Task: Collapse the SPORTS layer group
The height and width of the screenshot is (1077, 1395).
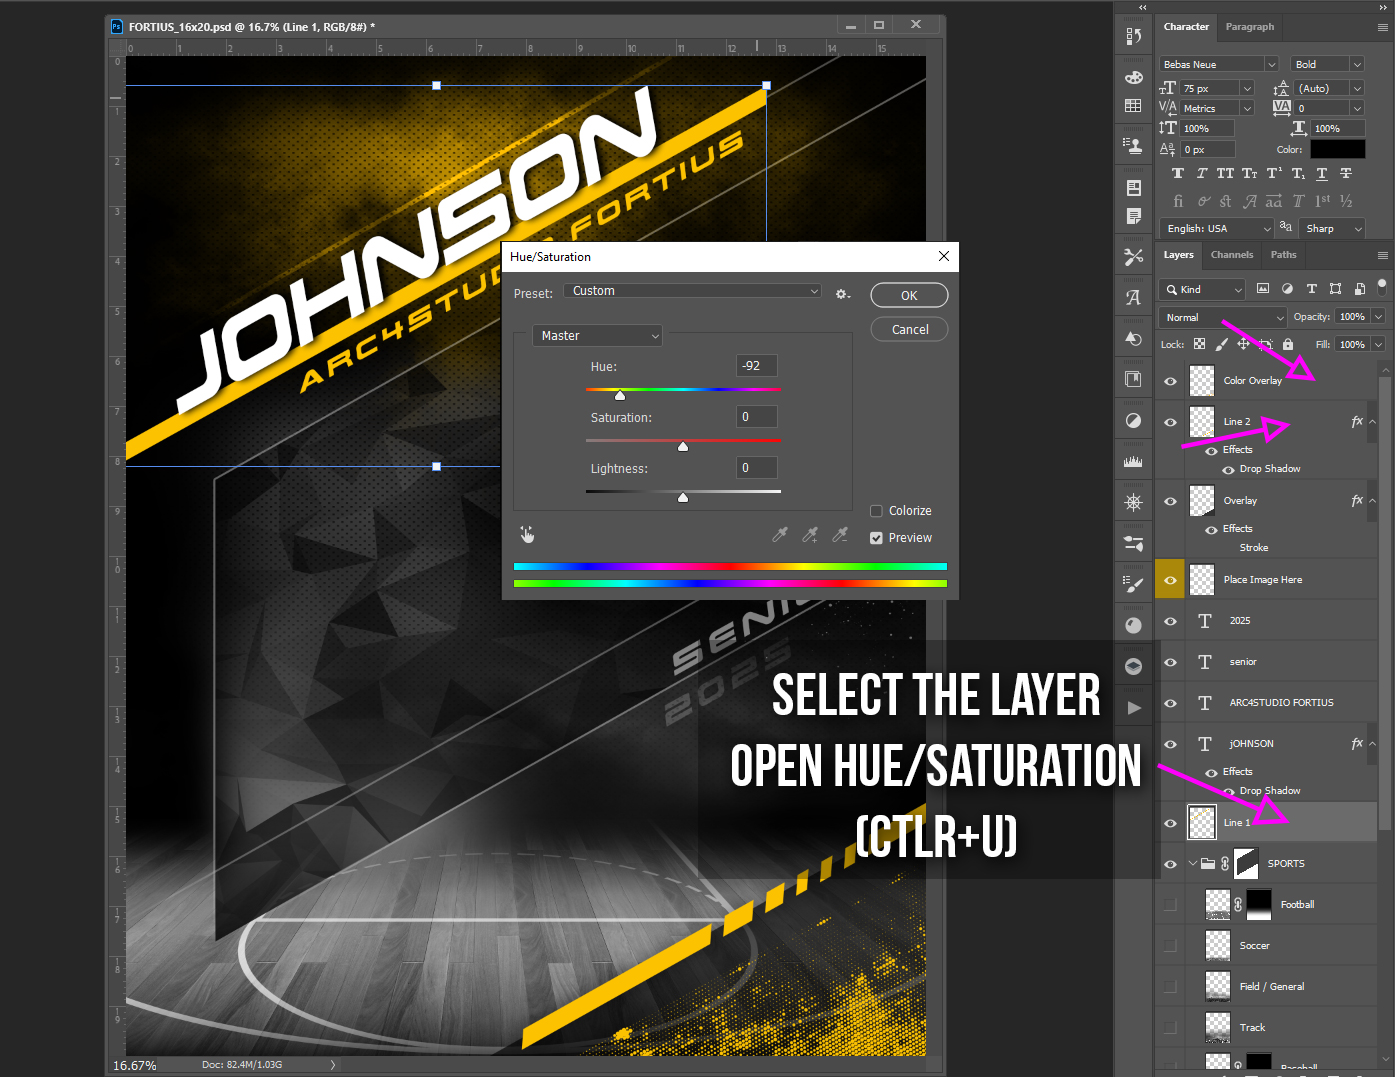Action: pyautogui.click(x=1193, y=863)
